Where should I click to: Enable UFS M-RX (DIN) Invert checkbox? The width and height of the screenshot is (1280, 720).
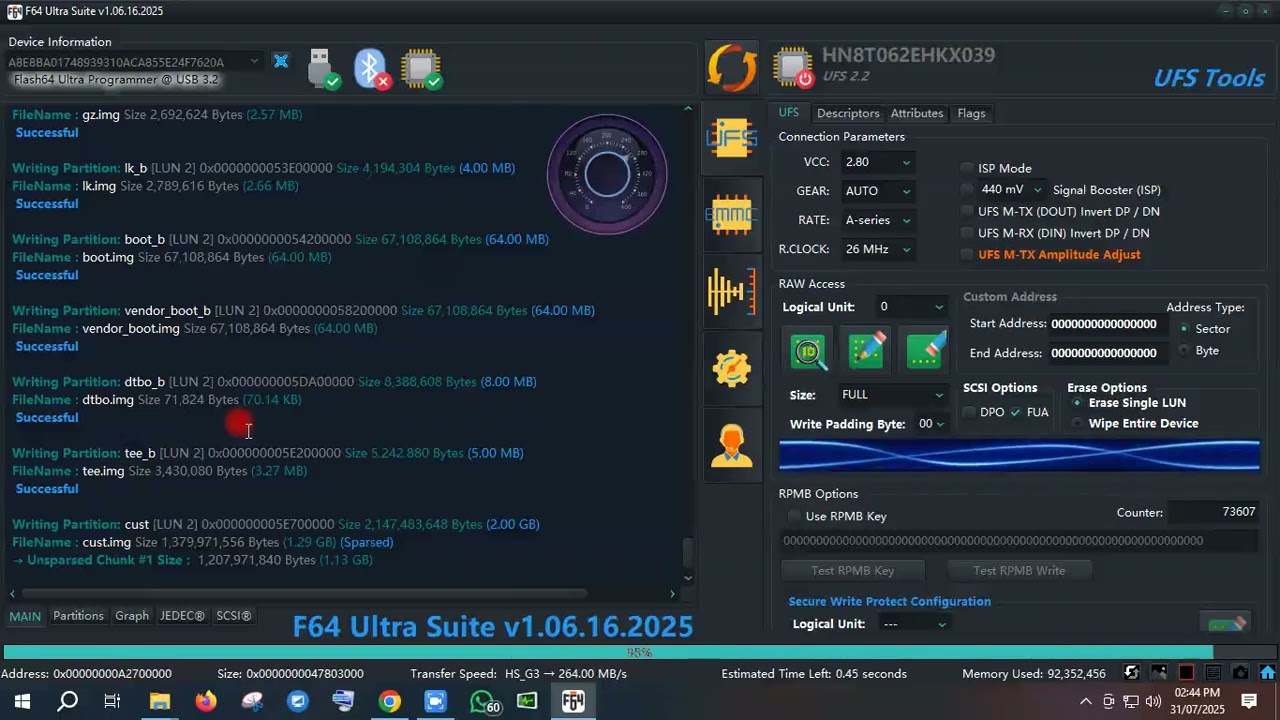coord(967,233)
